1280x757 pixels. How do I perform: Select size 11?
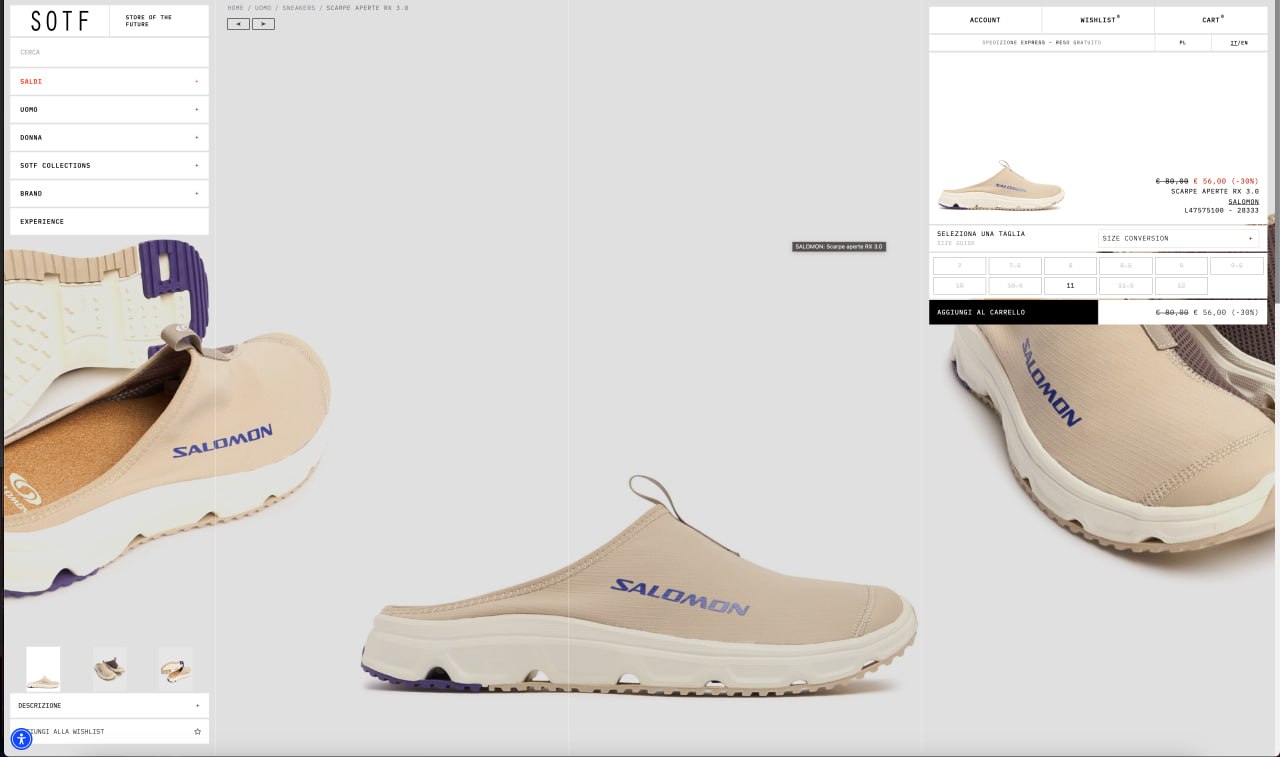coord(1070,286)
